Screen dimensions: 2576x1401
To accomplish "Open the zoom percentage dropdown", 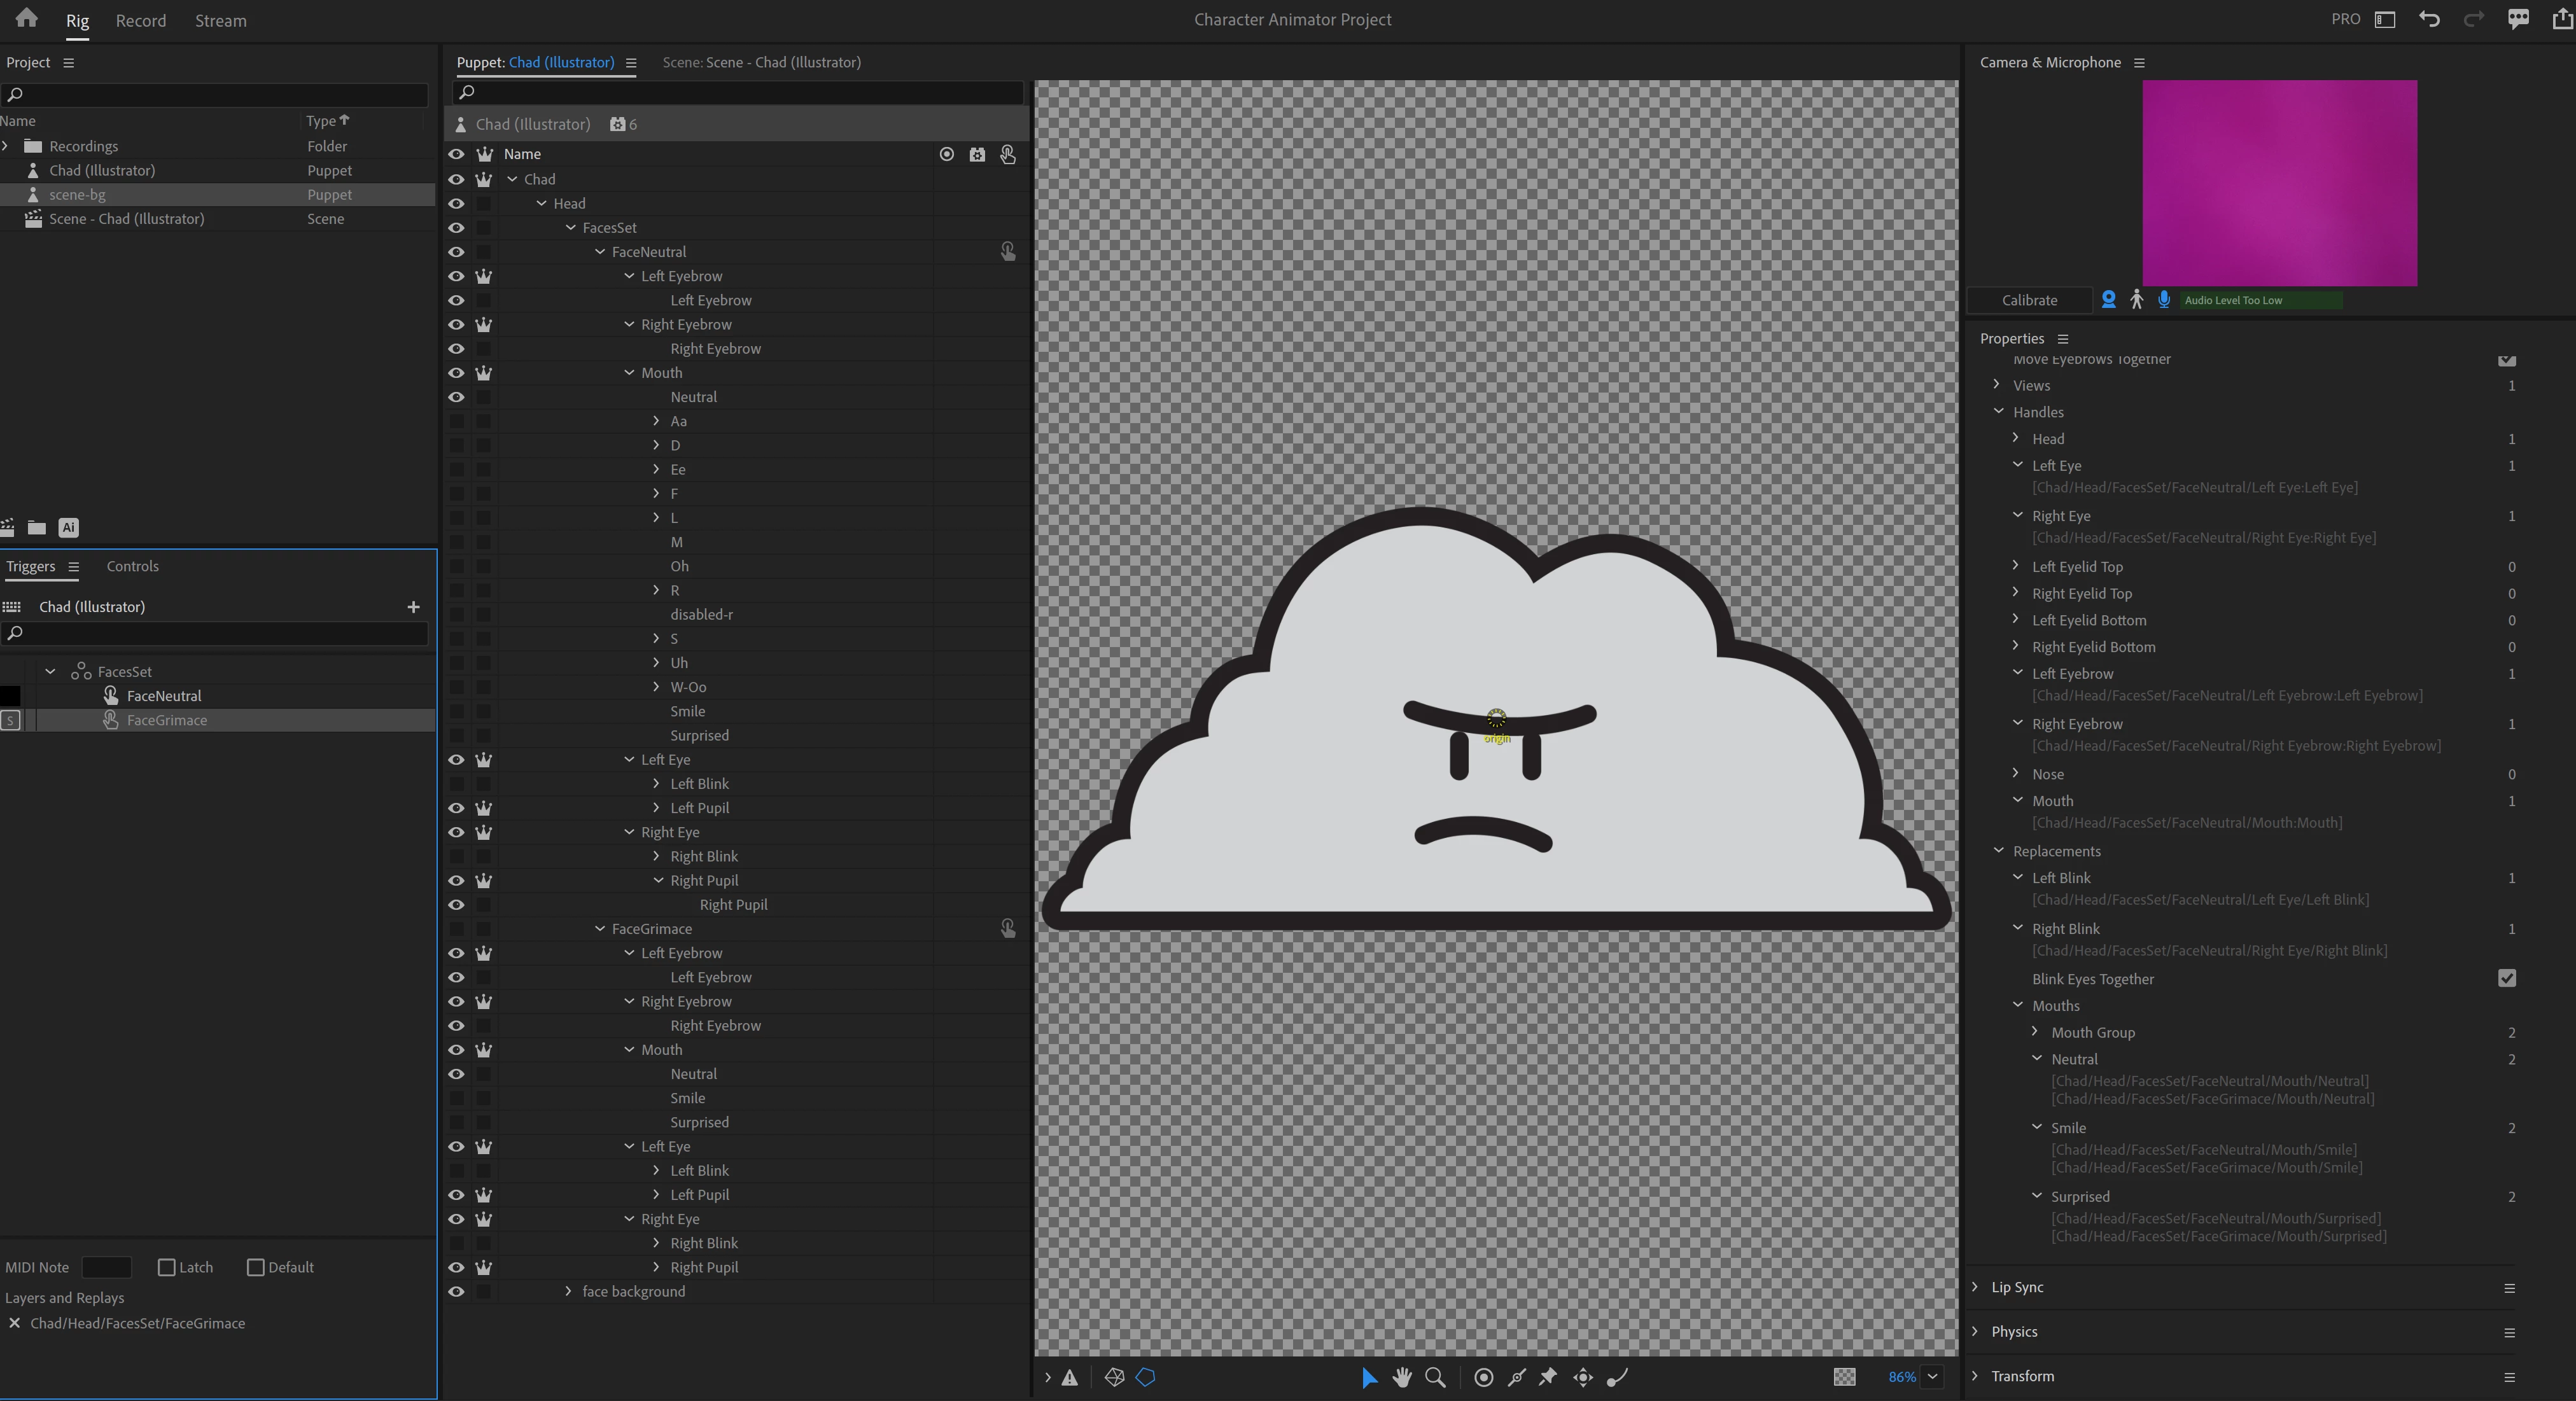I will 1932,1377.
